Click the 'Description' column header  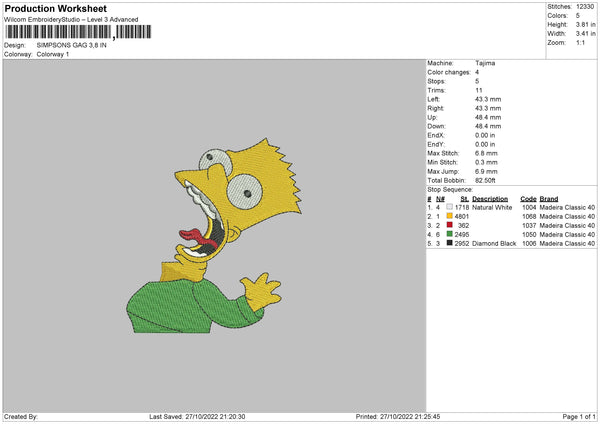(490, 199)
